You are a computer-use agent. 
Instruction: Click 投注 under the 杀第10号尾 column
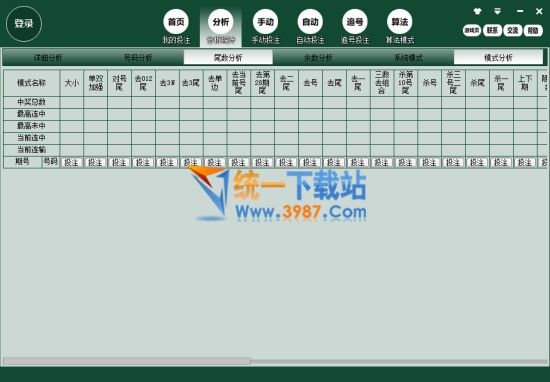pyautogui.click(x=405, y=162)
